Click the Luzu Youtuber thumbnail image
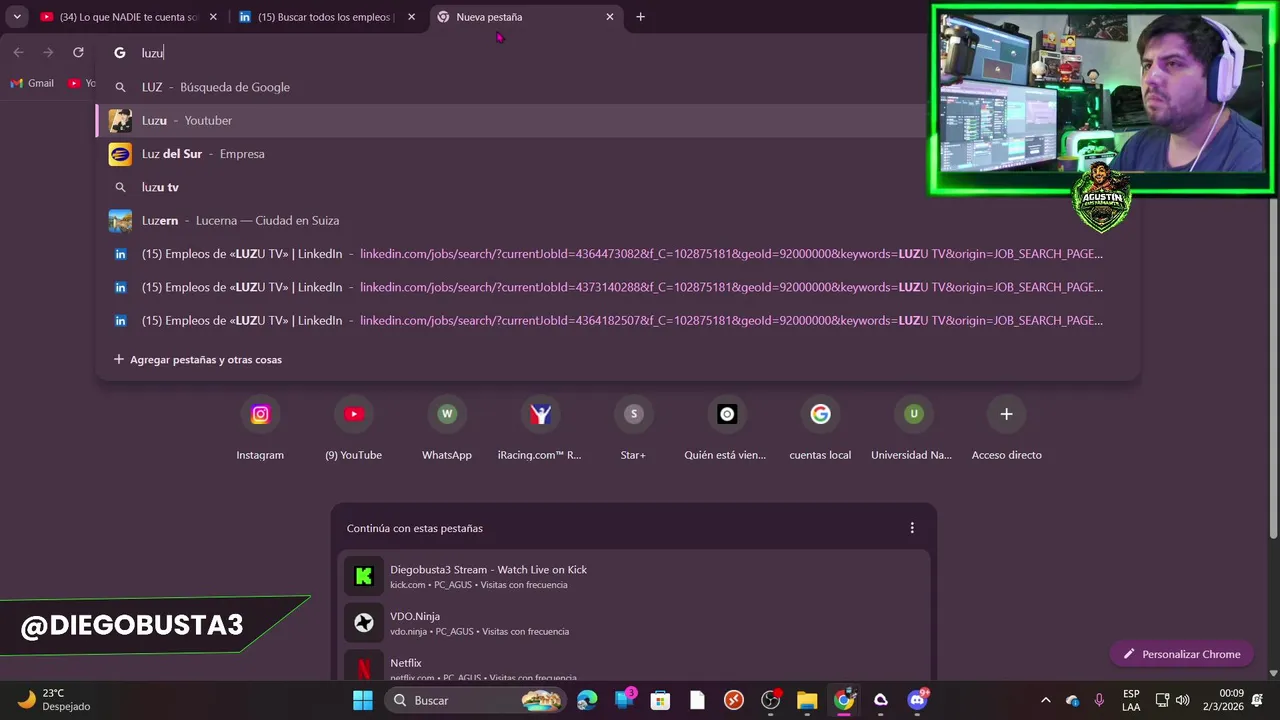Image resolution: width=1280 pixels, height=720 pixels. point(120,121)
